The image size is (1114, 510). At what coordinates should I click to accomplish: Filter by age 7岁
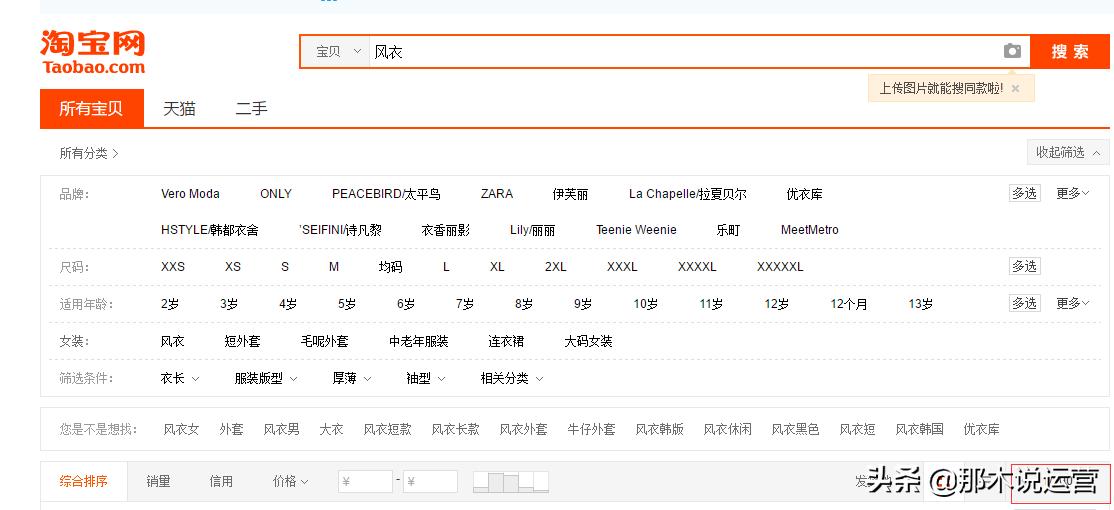coord(465,304)
